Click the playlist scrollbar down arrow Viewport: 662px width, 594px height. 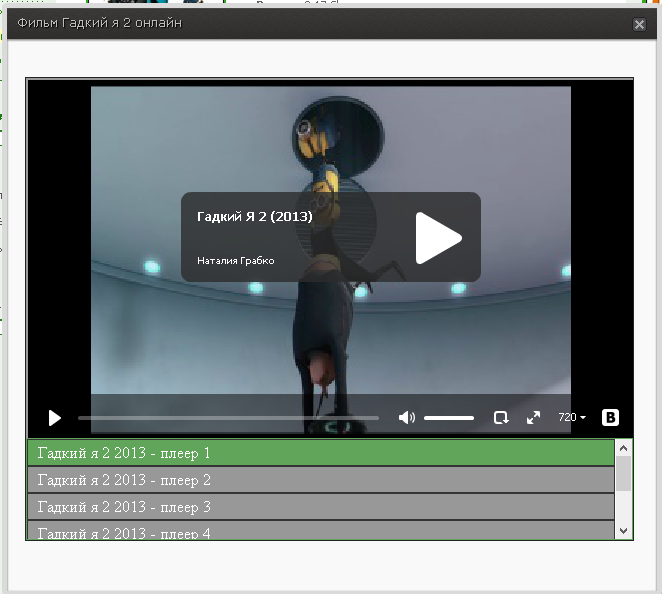pyautogui.click(x=624, y=531)
